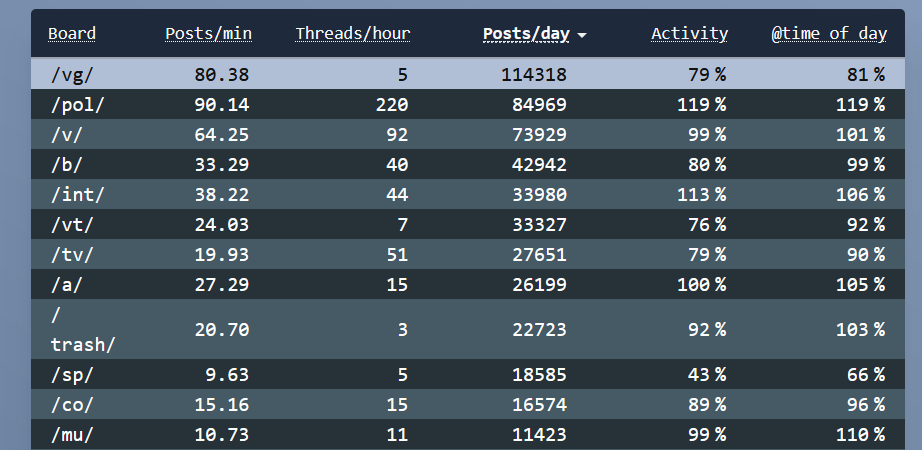This screenshot has width=922, height=450.
Task: Click 16574 posts/day value for /co/
Action: [539, 405]
